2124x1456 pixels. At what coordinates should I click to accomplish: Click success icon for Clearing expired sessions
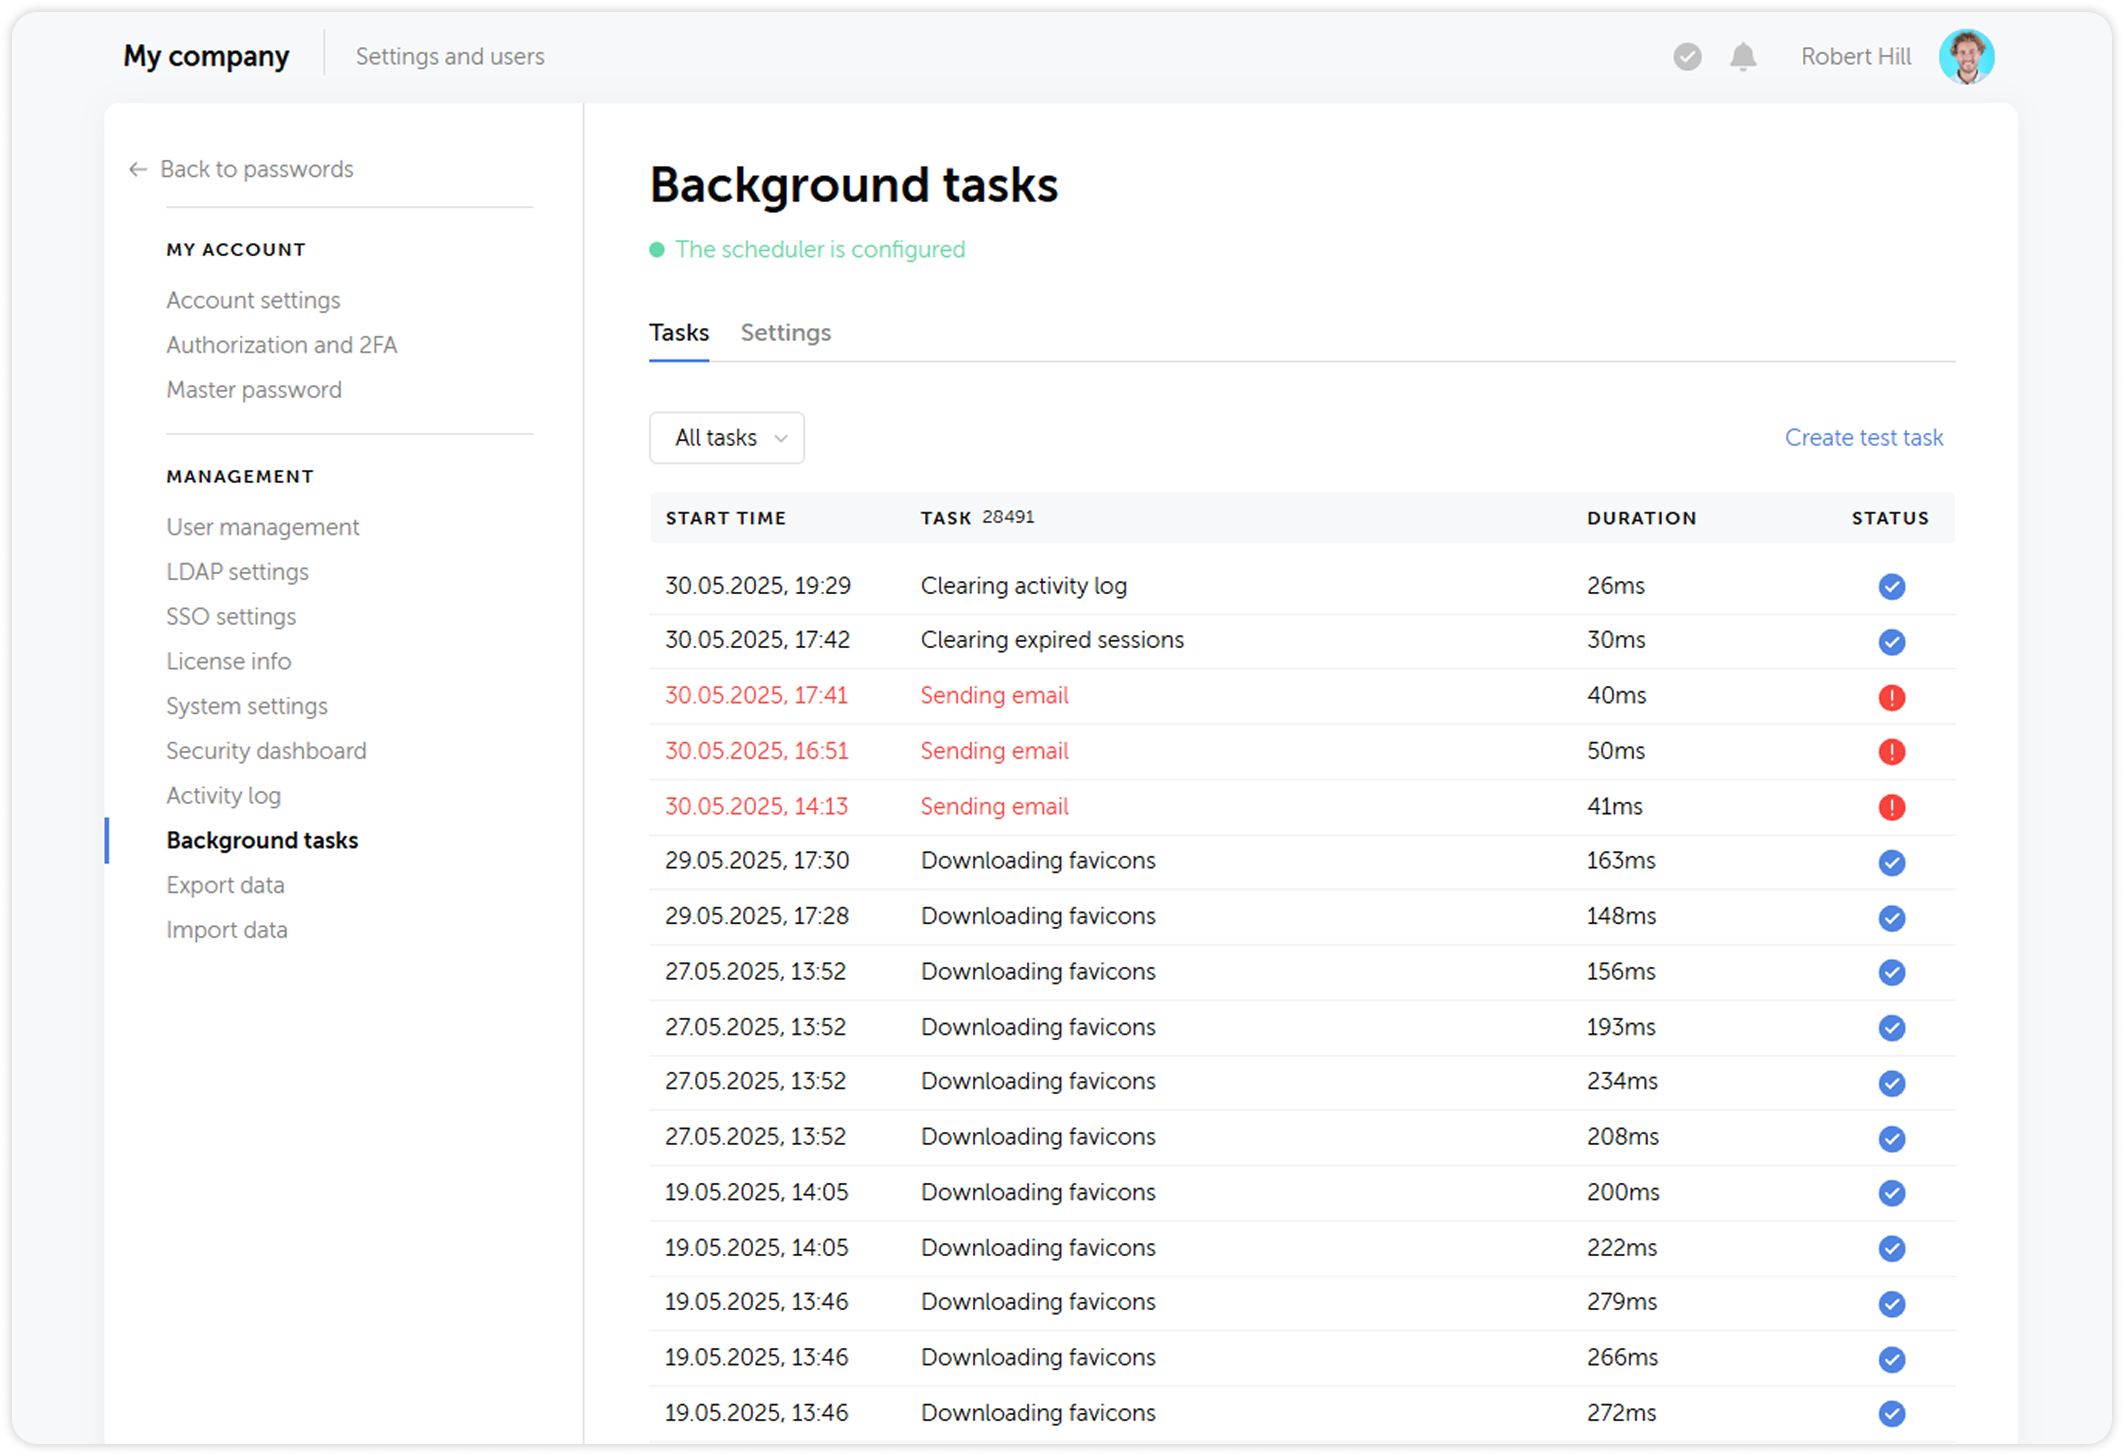click(1891, 641)
